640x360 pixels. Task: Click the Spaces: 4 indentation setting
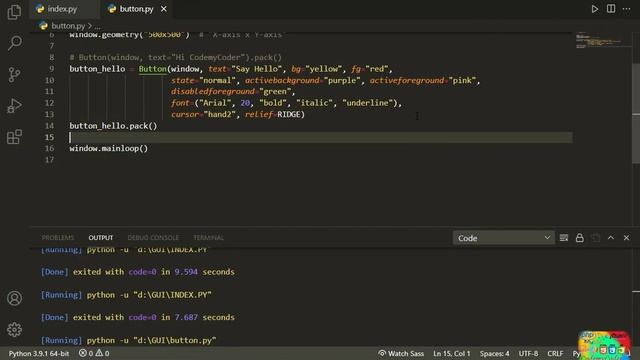[494, 353]
